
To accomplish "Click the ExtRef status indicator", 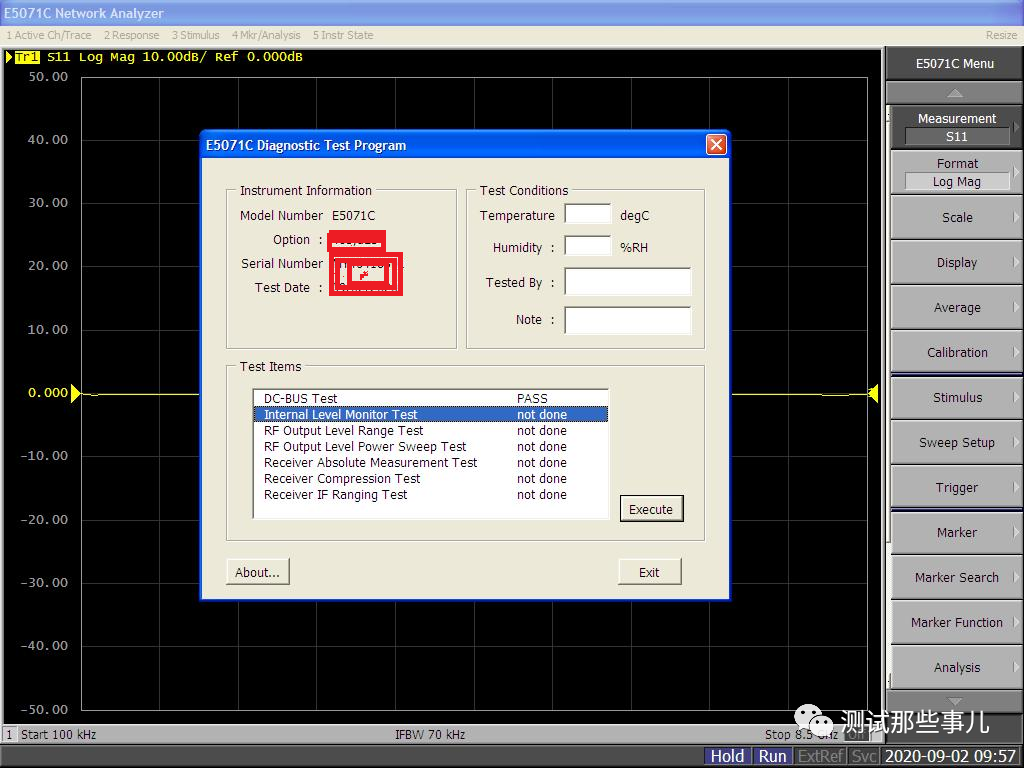I will click(821, 756).
